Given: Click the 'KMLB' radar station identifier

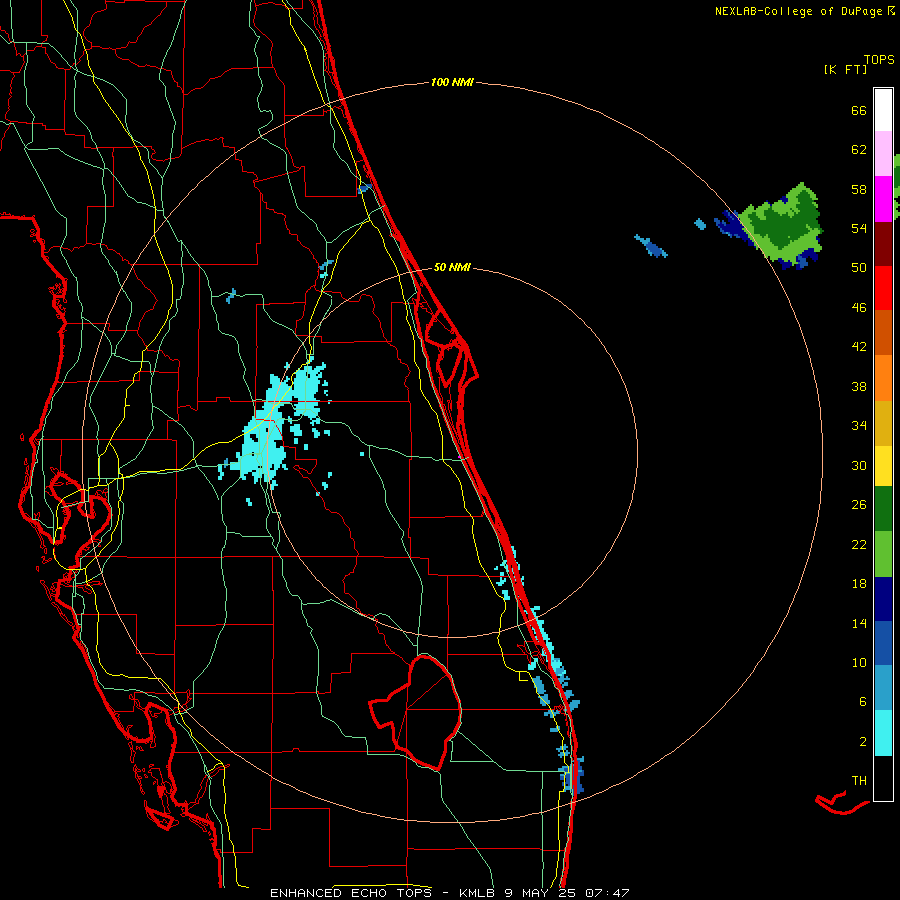Looking at the screenshot, I should (479, 893).
